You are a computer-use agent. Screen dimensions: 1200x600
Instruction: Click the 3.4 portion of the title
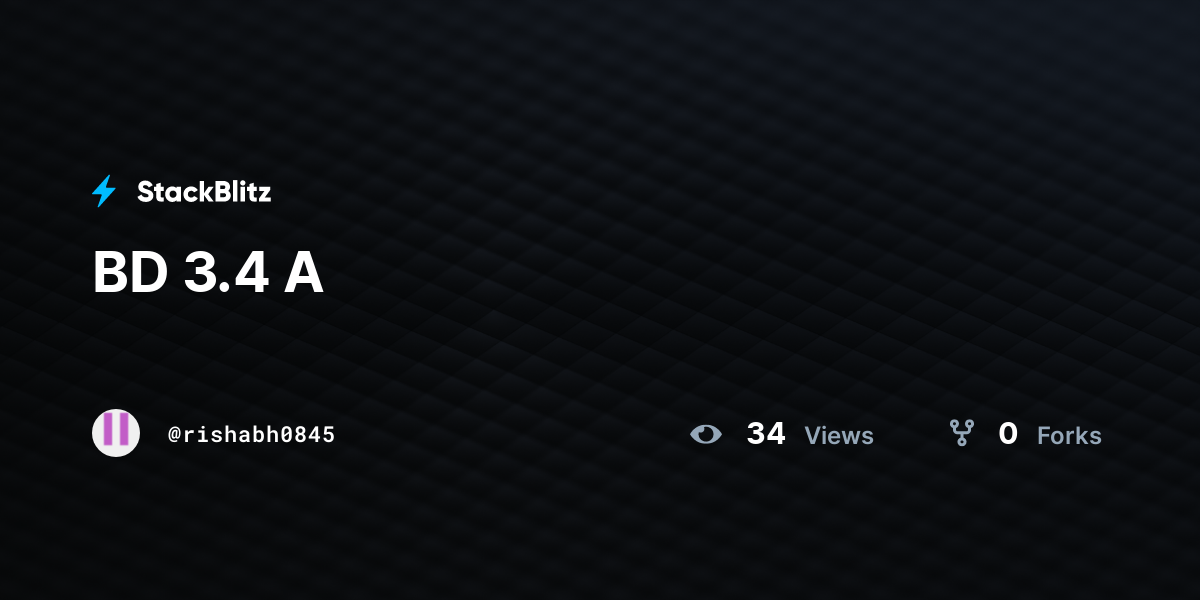click(x=226, y=273)
